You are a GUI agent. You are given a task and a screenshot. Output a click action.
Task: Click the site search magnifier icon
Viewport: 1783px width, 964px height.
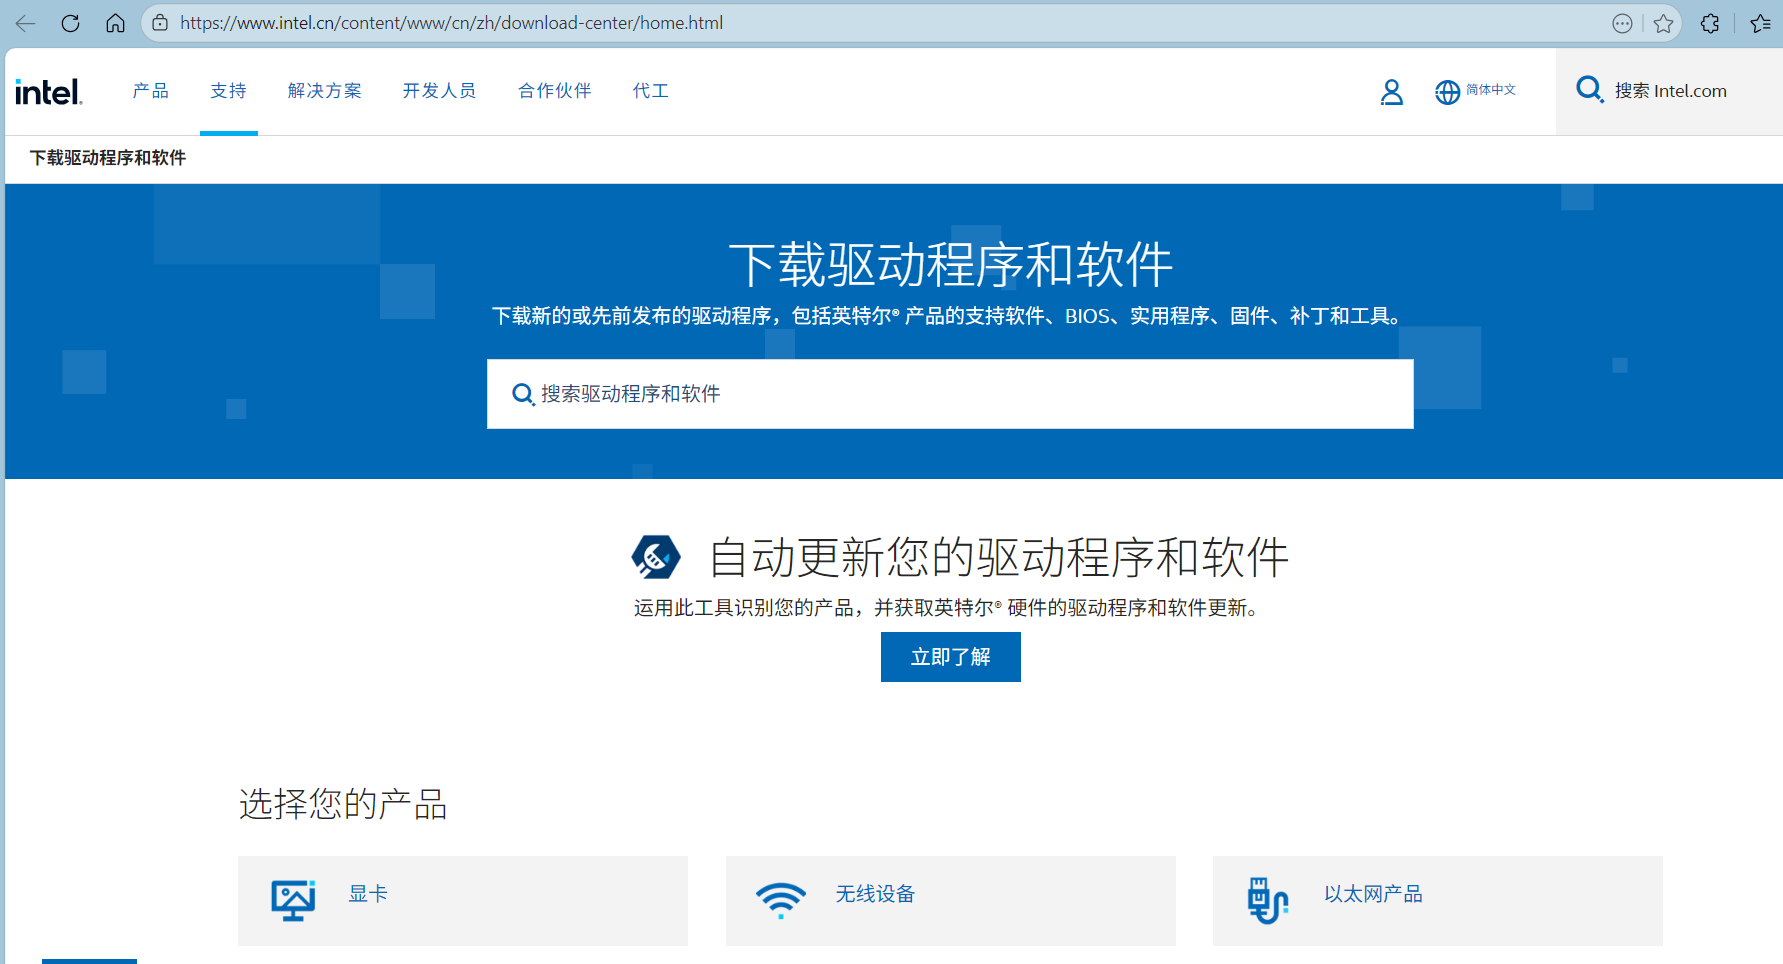(x=1589, y=90)
